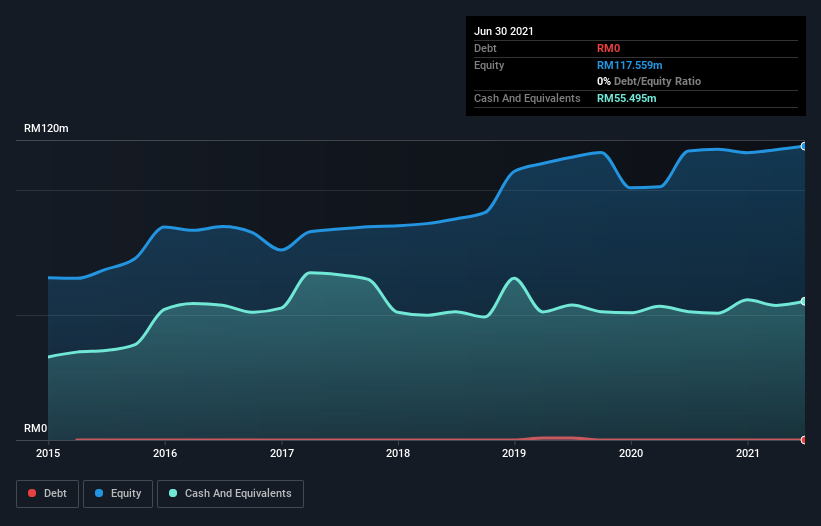
Task: Toggle the Equity legend button
Action: coord(118,494)
